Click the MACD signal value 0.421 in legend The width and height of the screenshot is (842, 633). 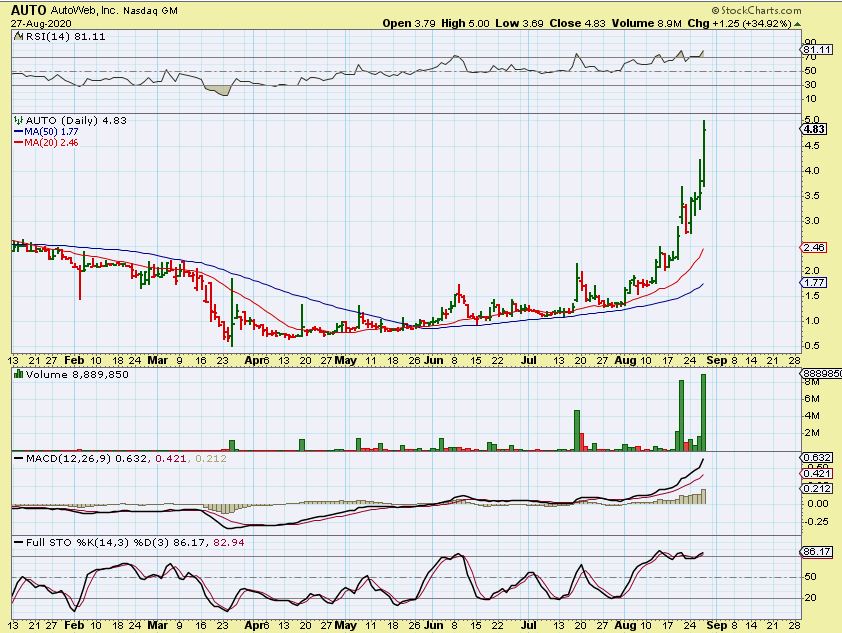(171, 459)
